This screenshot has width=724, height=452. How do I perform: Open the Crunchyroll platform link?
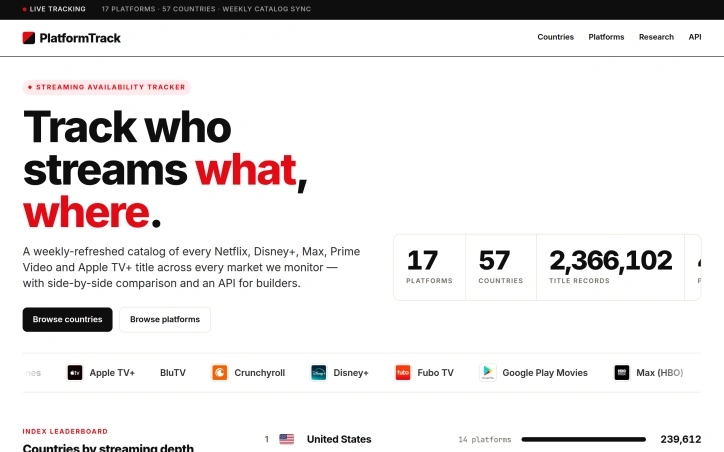point(248,373)
